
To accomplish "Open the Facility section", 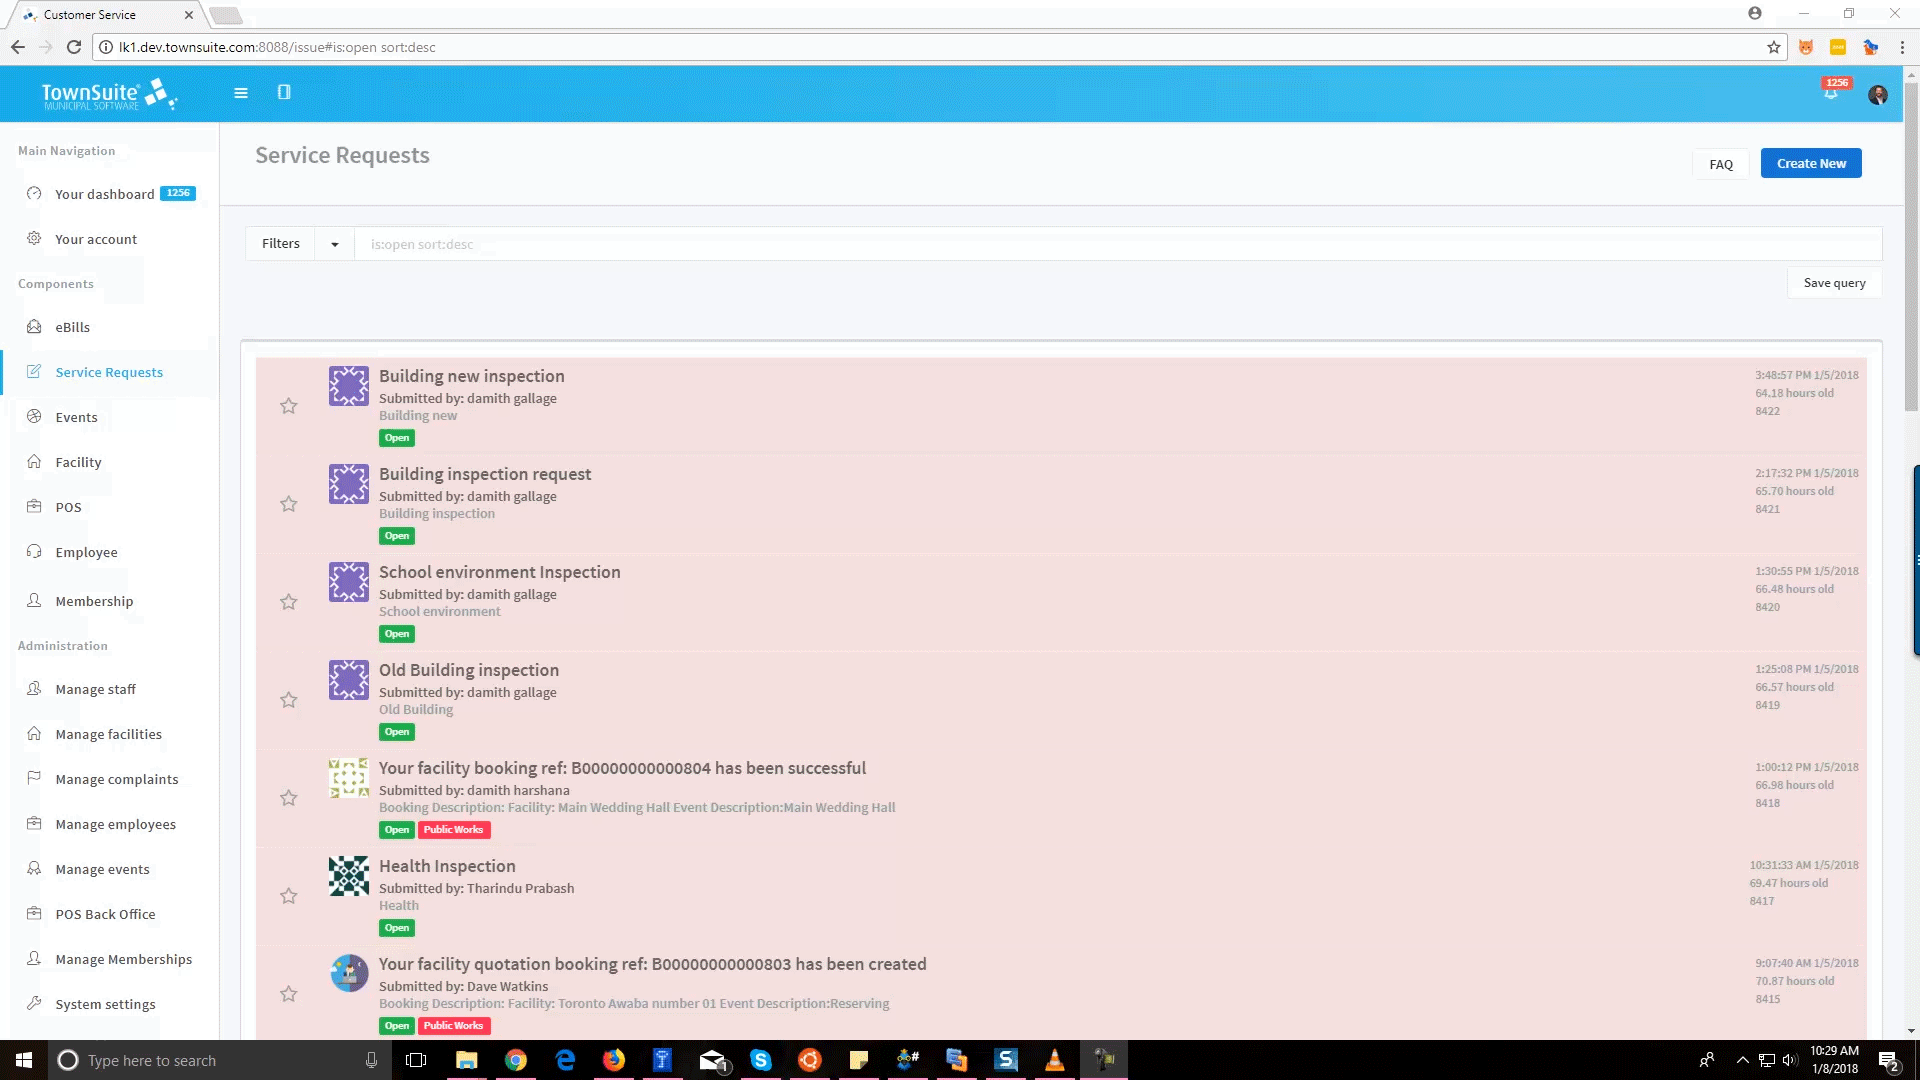I will point(78,462).
